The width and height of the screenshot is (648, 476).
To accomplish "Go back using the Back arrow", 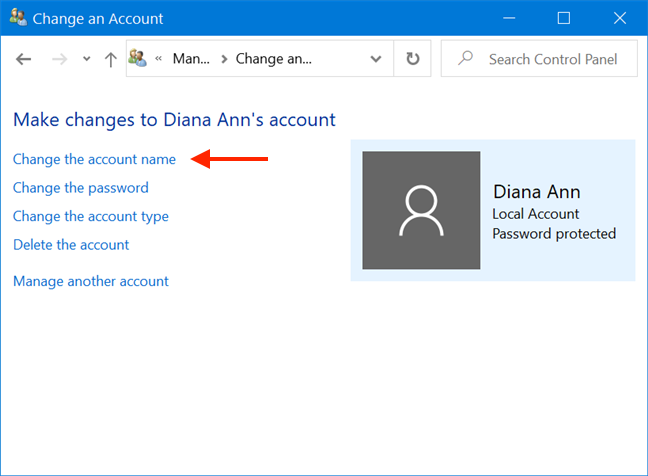I will point(24,59).
